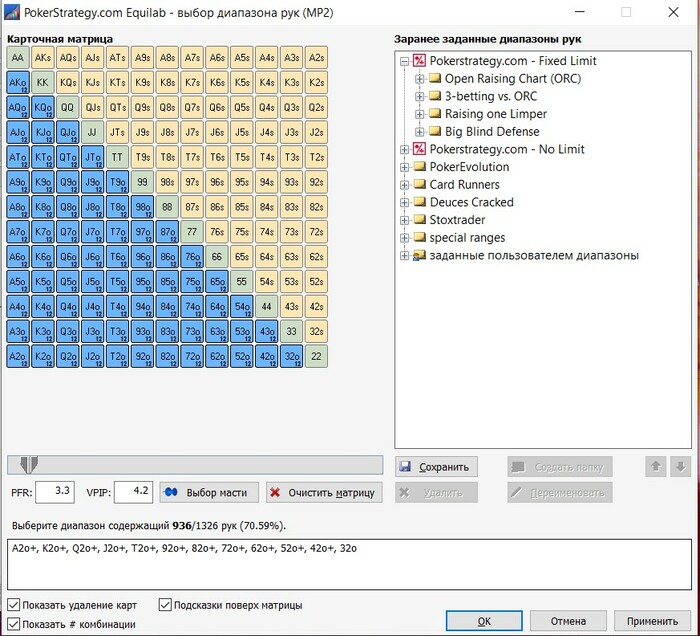Close the Equilab range dialog
This screenshot has width=700, height=636.
click(673, 12)
